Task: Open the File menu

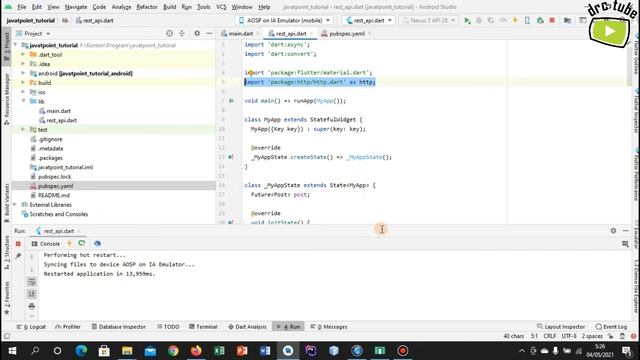Action: [x=22, y=7]
